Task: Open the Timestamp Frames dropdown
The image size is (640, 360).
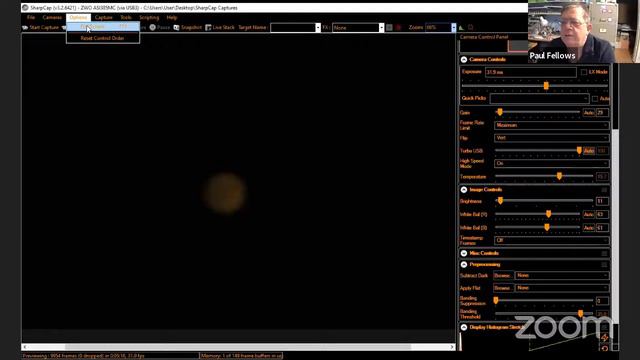Action: (552, 240)
